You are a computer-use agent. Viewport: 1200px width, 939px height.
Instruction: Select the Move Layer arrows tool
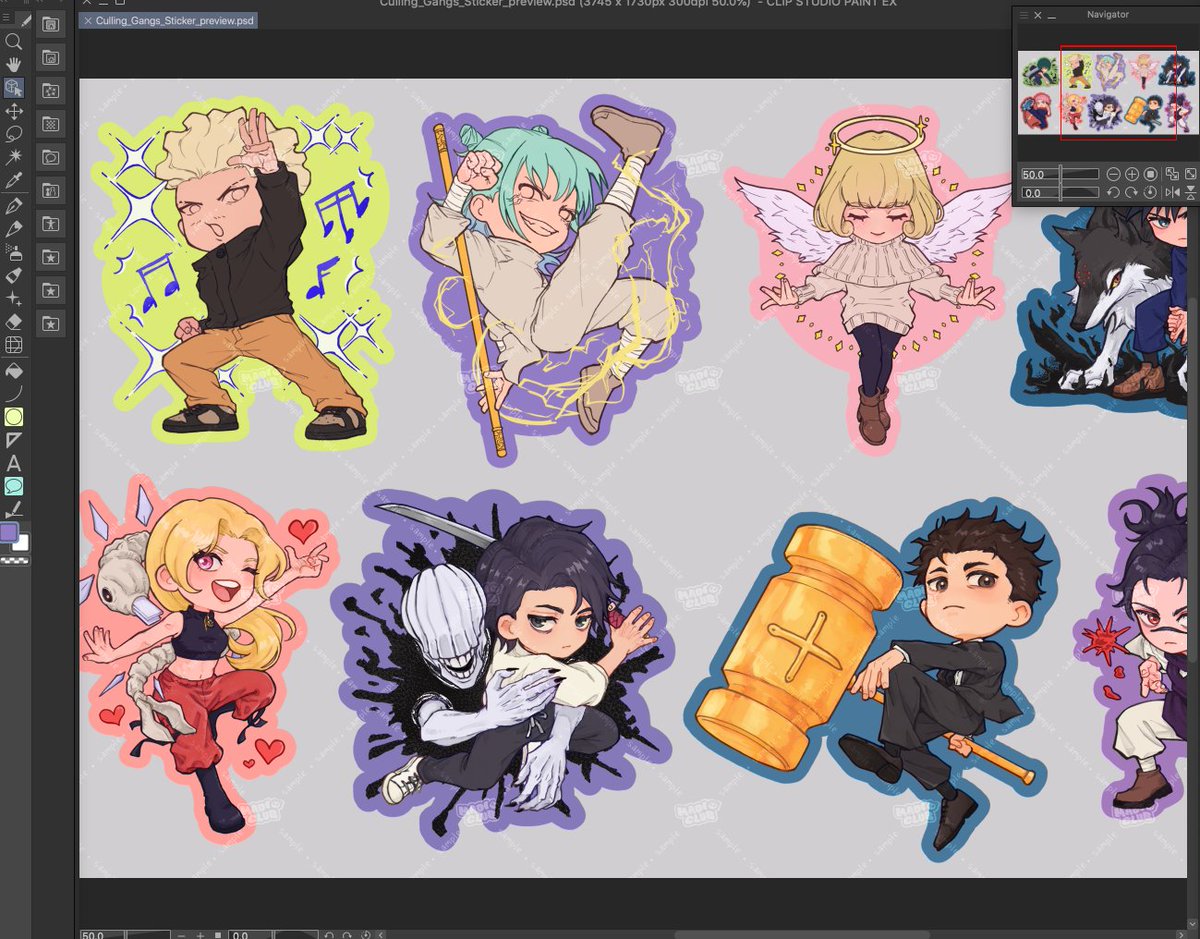(x=13, y=112)
